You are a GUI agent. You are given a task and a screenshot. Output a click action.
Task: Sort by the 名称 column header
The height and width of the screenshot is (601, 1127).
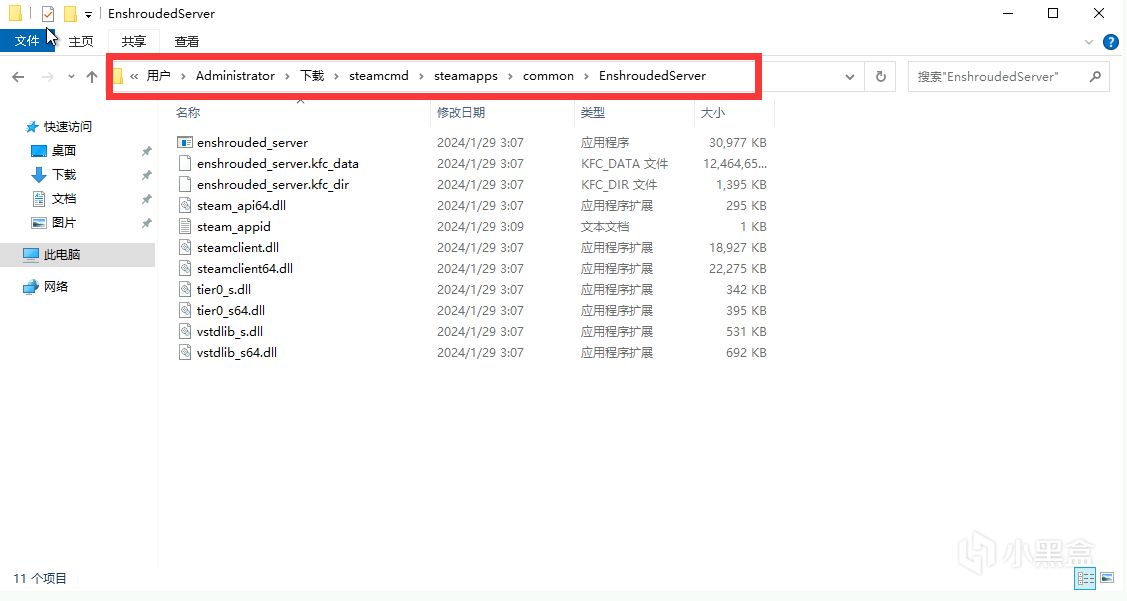click(x=188, y=112)
